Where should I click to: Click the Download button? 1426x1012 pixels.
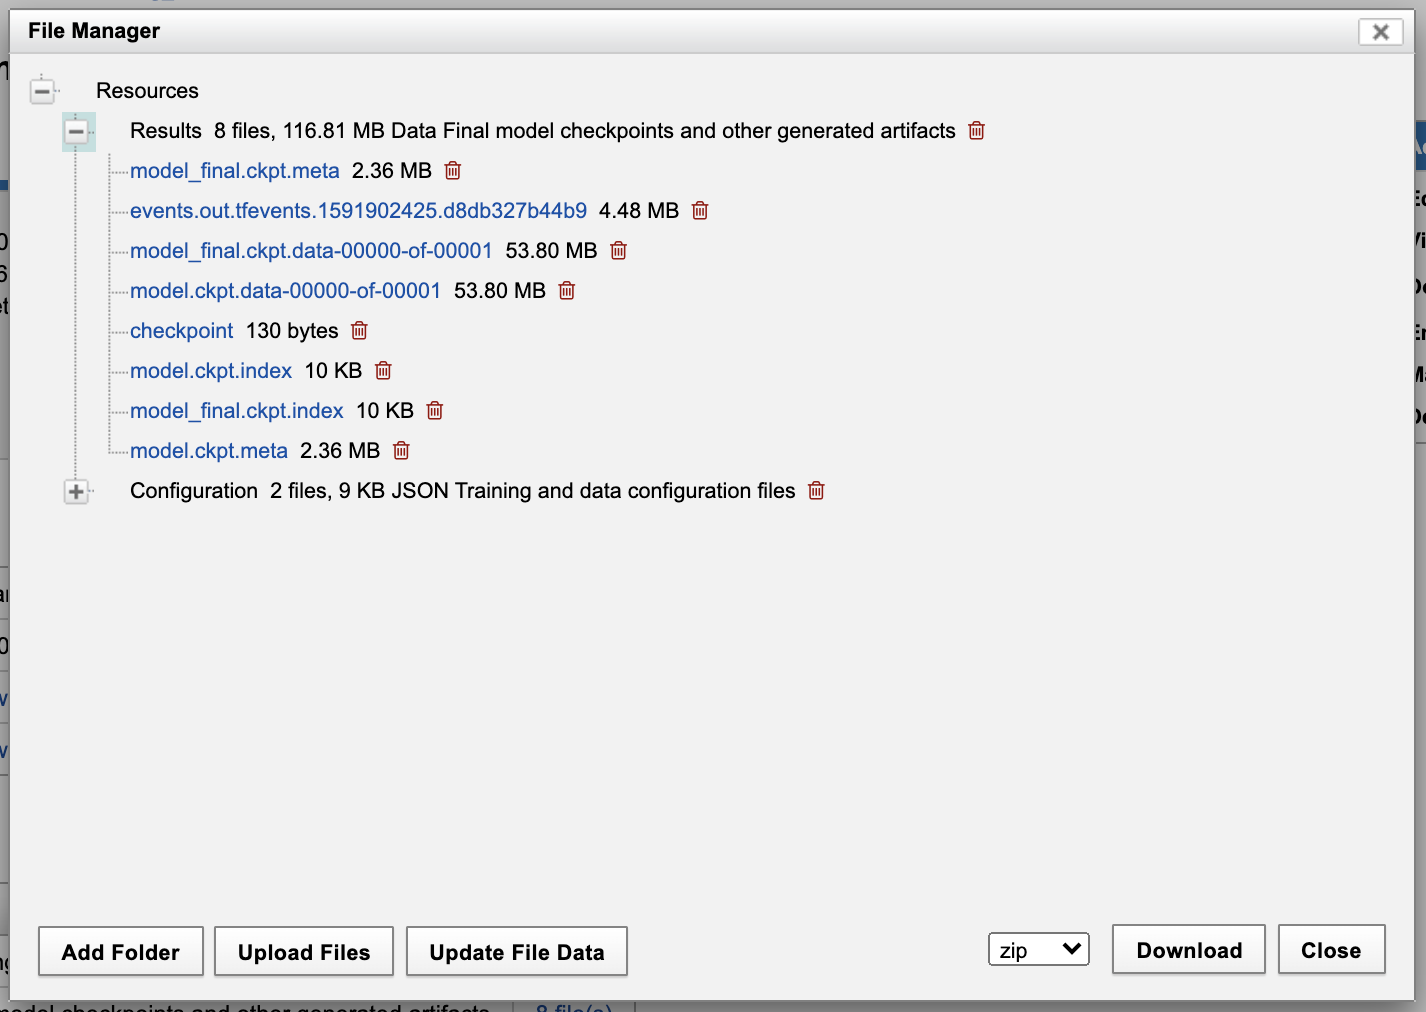[x=1188, y=950]
